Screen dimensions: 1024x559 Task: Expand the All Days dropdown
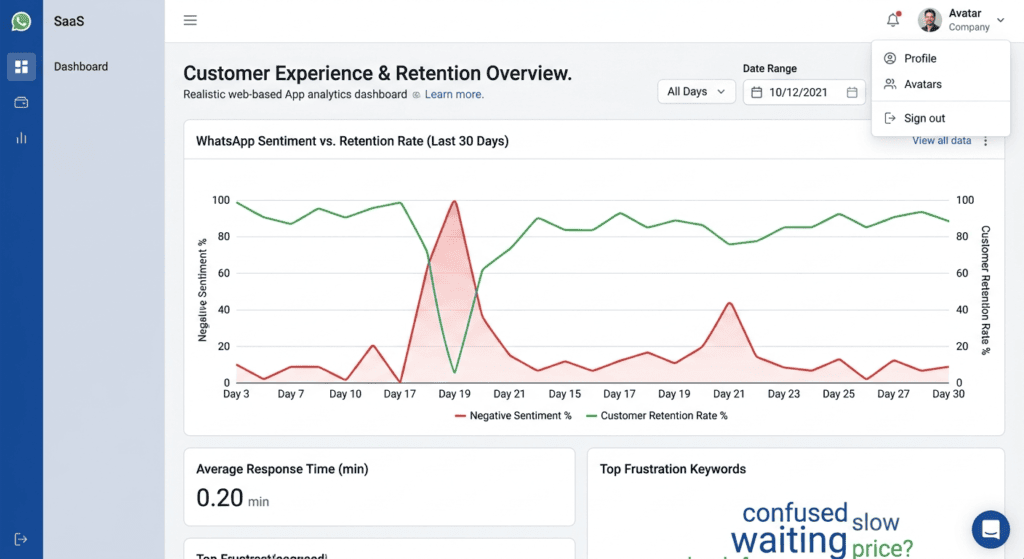696,92
